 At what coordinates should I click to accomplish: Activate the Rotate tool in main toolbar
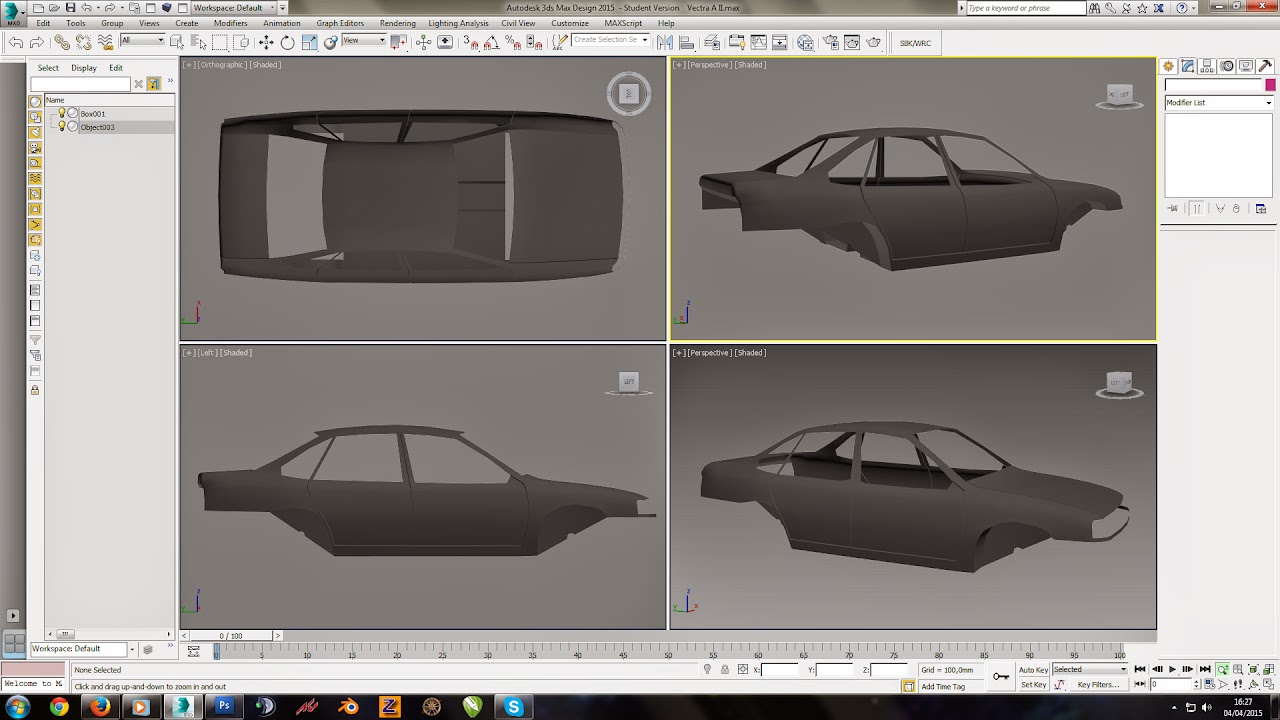(288, 42)
